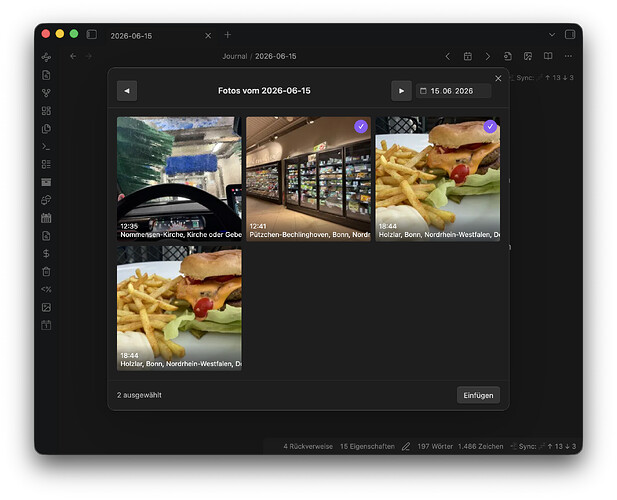Screen dimensions: 617x500
Task: Click the cloud sync icon in ribbon
Action: tap(46, 200)
